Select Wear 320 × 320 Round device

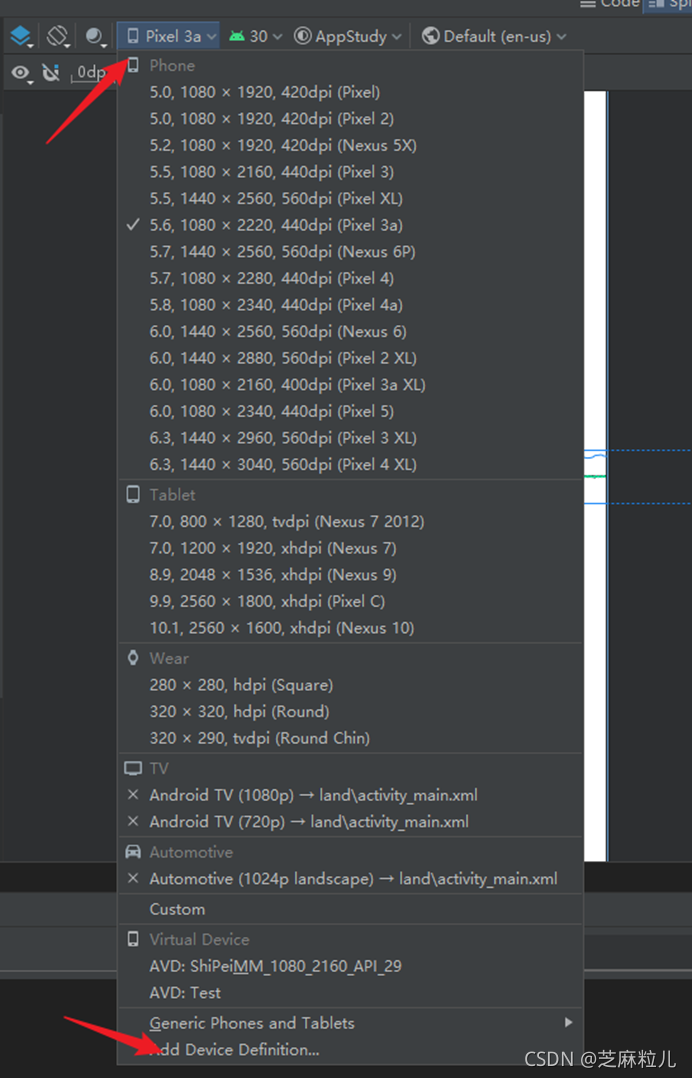pyautogui.click(x=350, y=712)
